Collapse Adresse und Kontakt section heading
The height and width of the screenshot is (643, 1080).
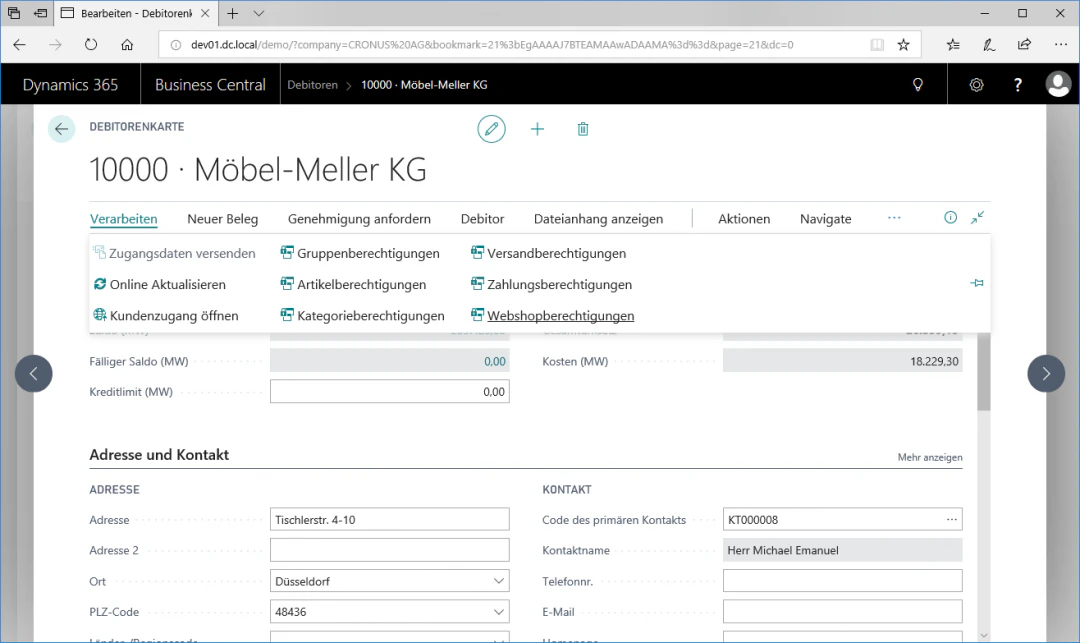point(159,454)
